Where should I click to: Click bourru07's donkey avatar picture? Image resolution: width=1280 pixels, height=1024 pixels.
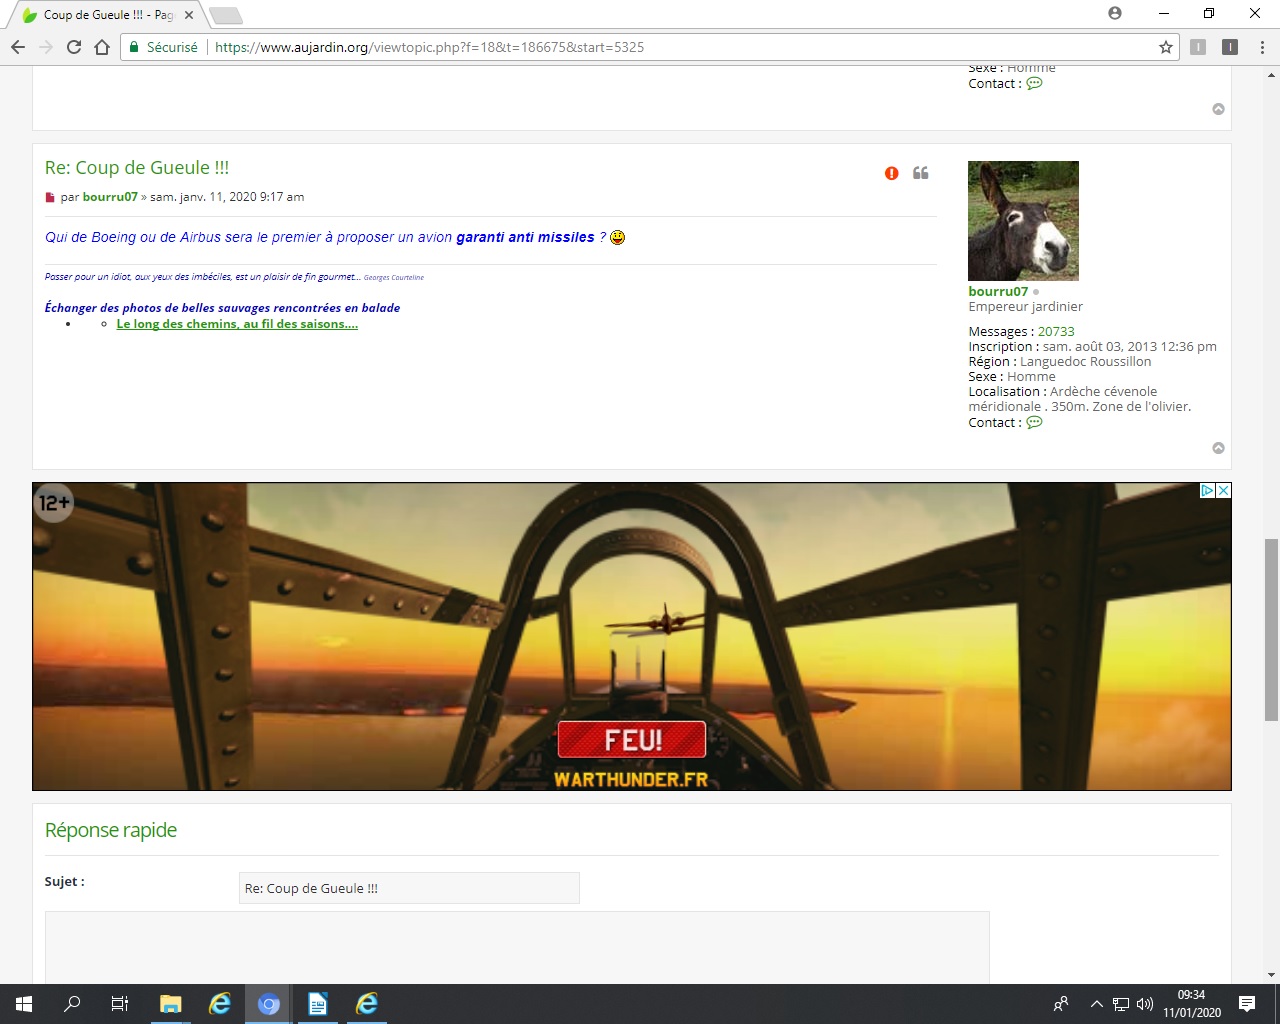click(1023, 221)
